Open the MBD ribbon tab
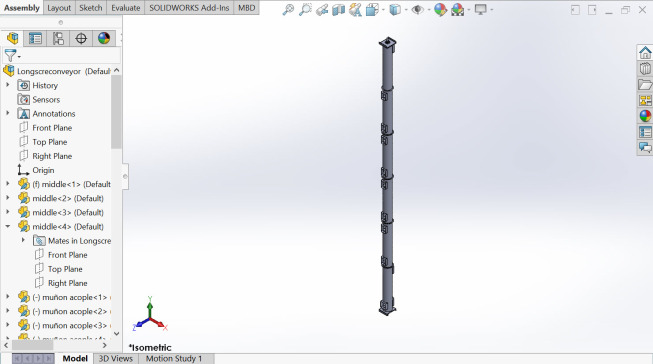The image size is (653, 364). (x=247, y=7)
